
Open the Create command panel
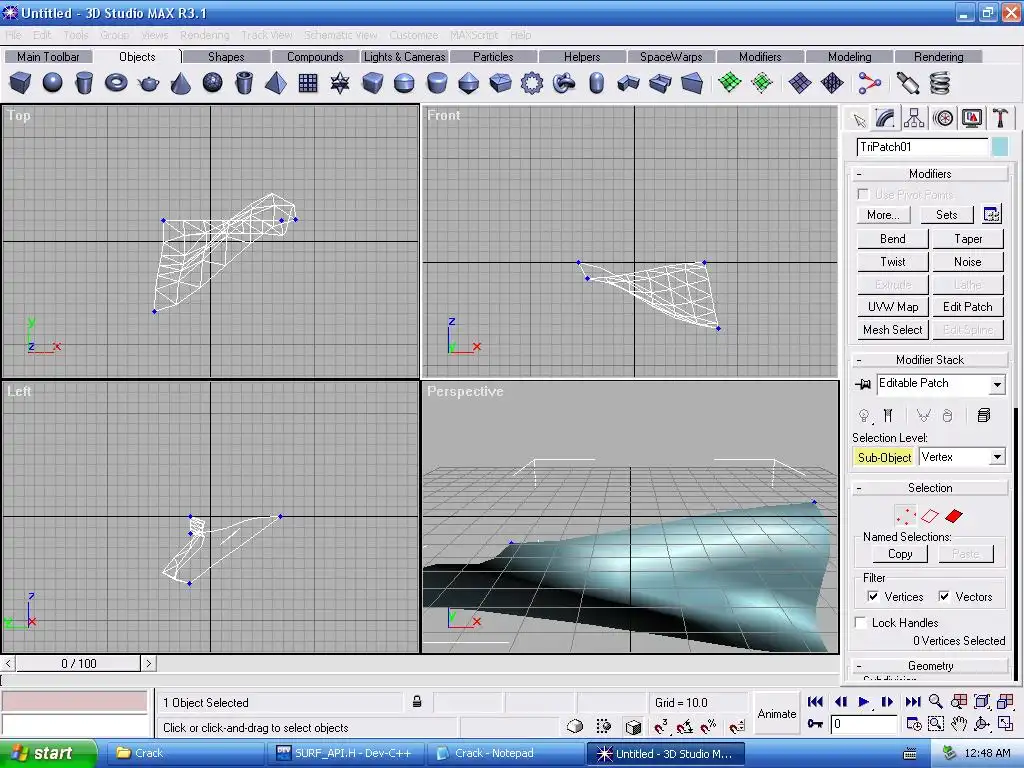pos(859,119)
